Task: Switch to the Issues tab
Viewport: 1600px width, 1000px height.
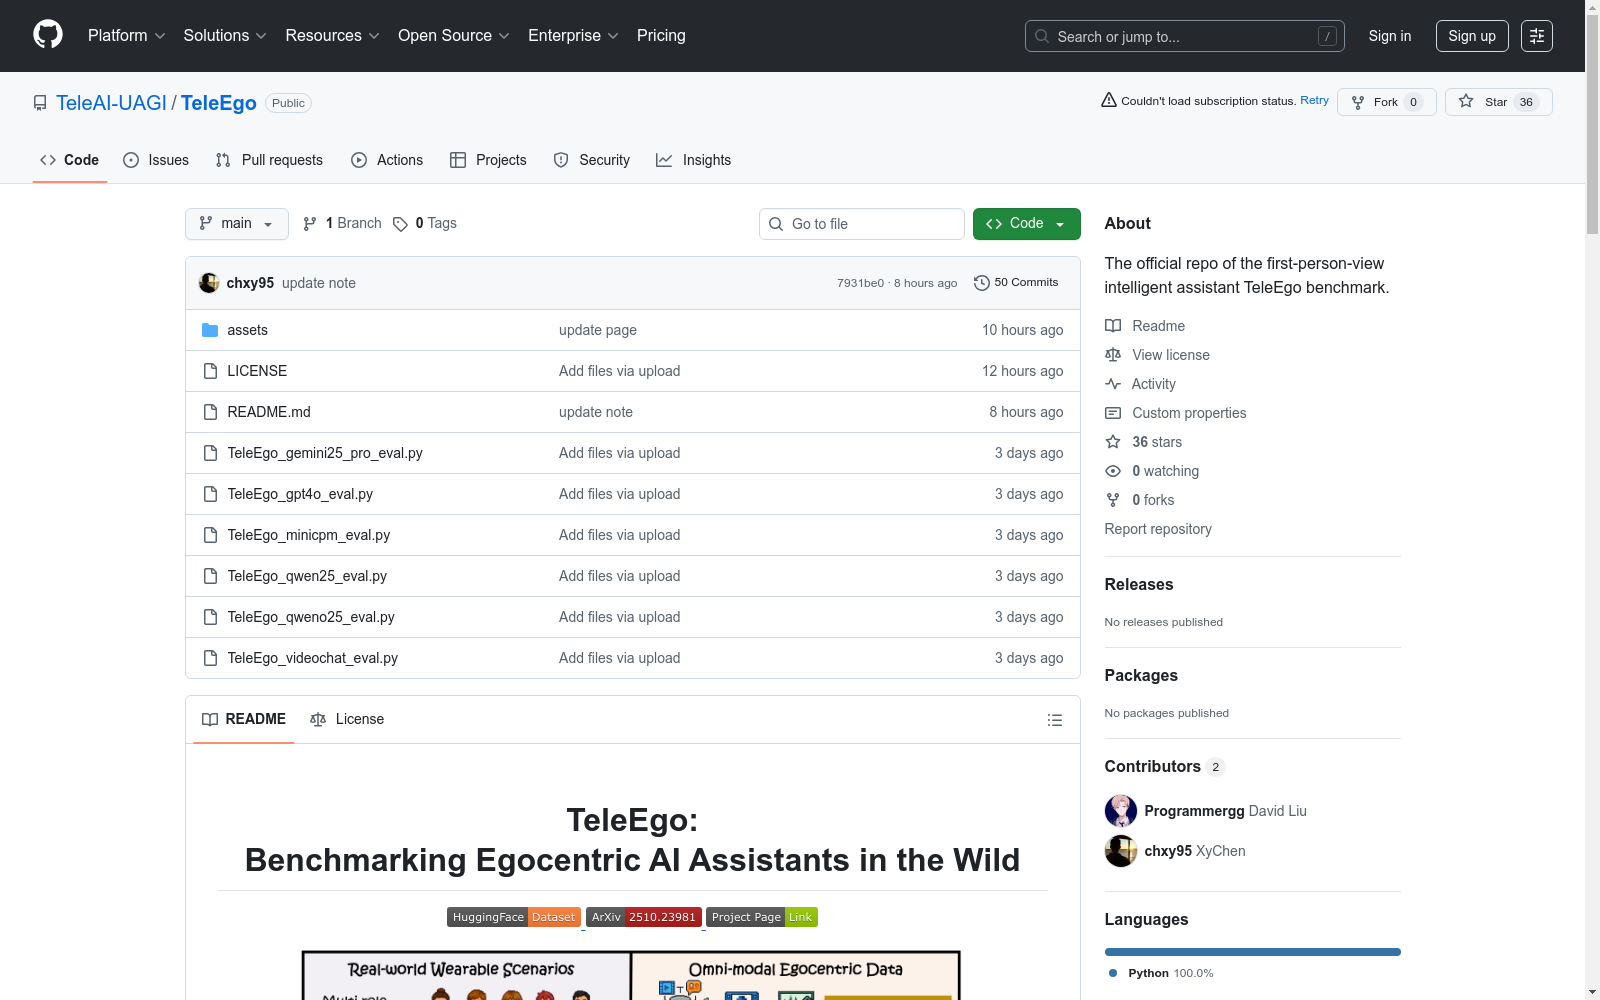Action: pyautogui.click(x=156, y=160)
